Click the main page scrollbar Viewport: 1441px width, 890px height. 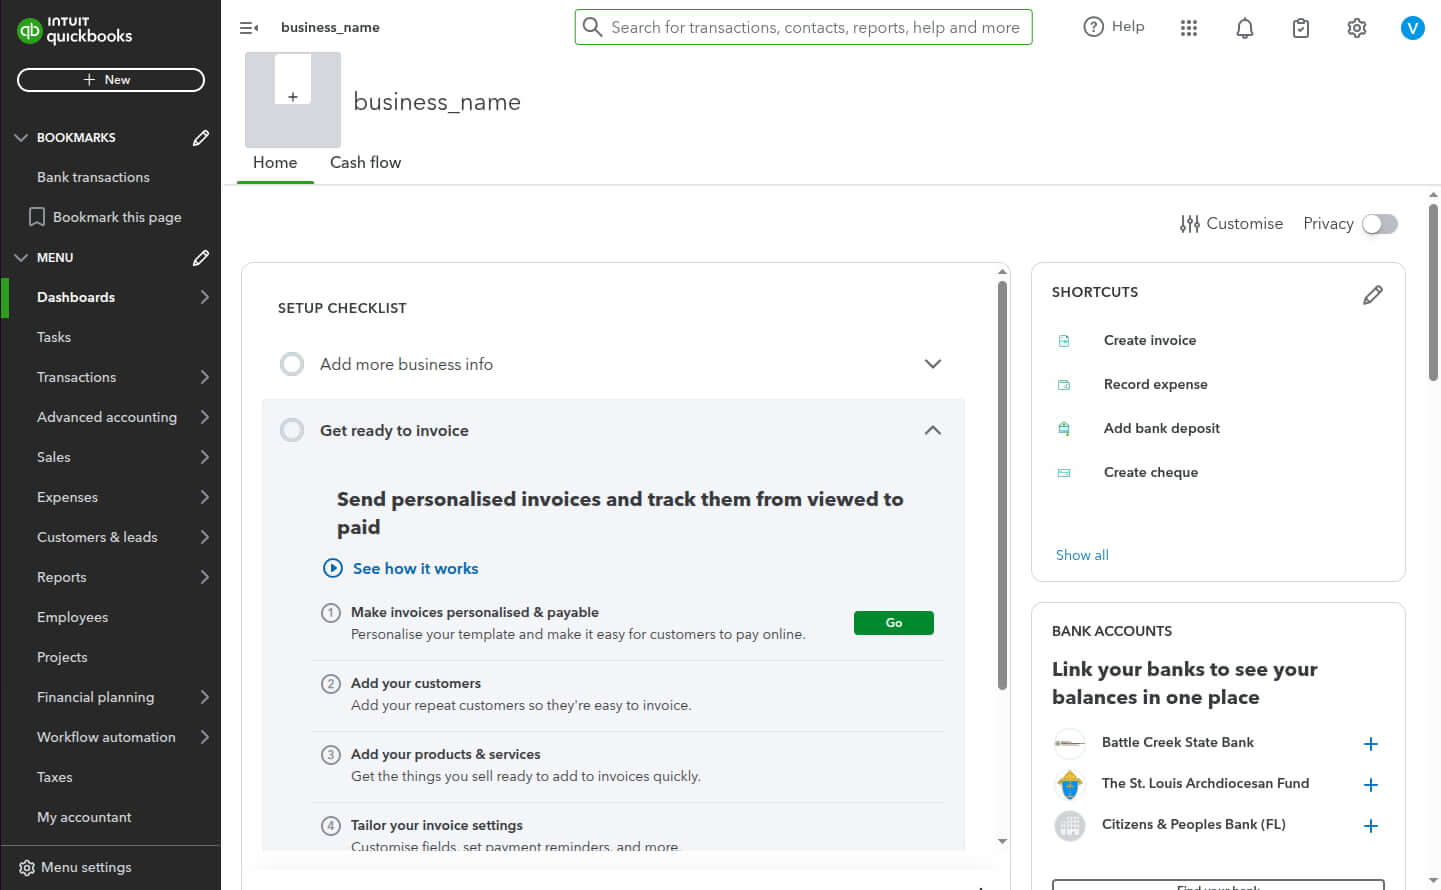coord(1433,292)
